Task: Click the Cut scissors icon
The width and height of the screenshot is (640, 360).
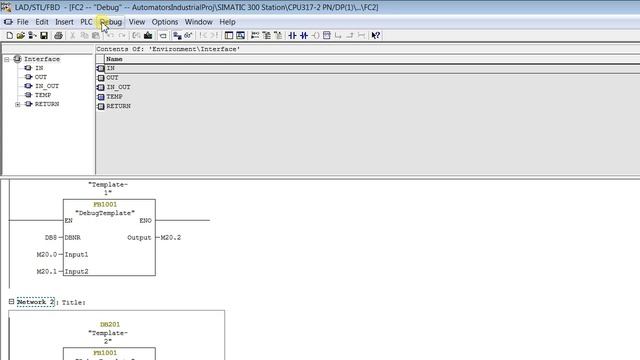Action: pyautogui.click(x=73, y=36)
